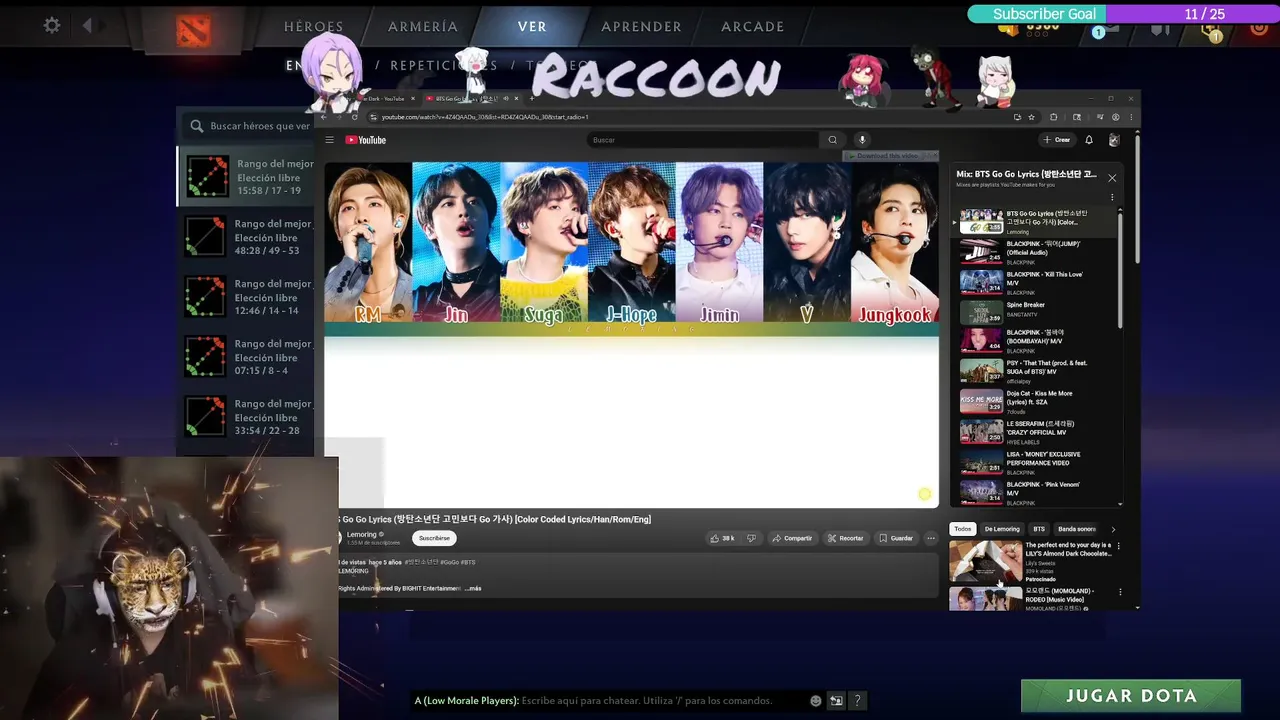The height and width of the screenshot is (720, 1280).
Task: Show more filter chips arrow
Action: point(1113,529)
